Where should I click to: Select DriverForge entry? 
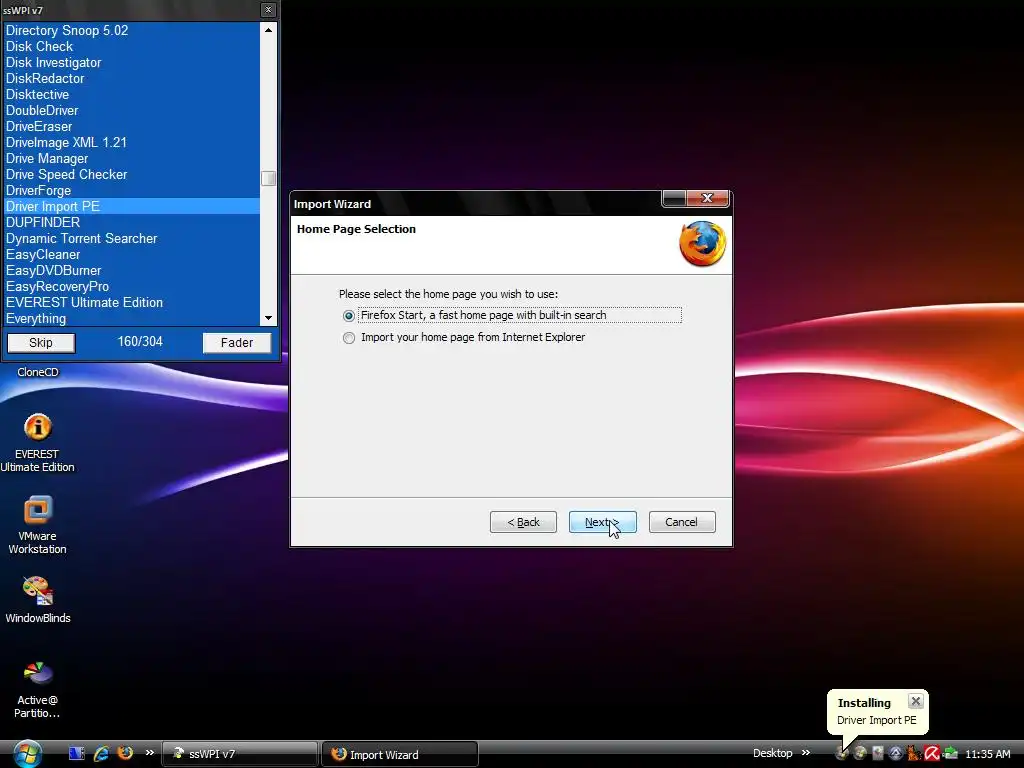click(x=131, y=190)
